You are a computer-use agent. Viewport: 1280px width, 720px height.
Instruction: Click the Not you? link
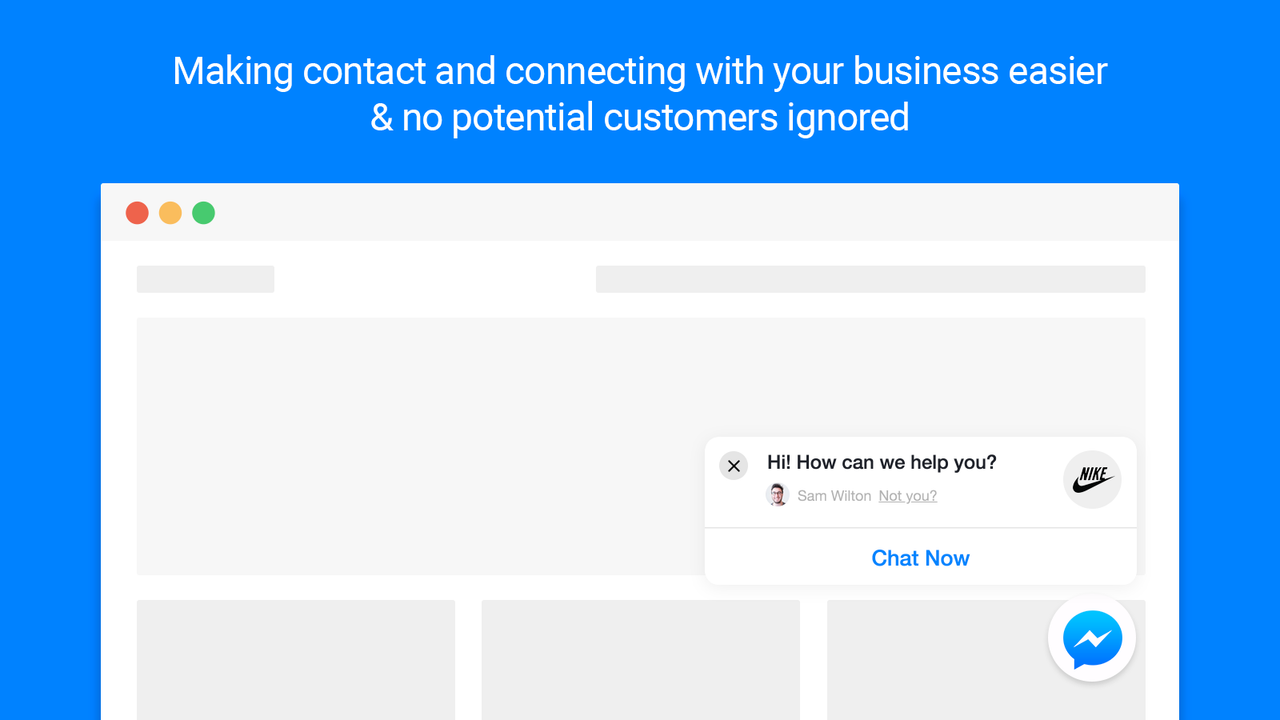(x=907, y=495)
